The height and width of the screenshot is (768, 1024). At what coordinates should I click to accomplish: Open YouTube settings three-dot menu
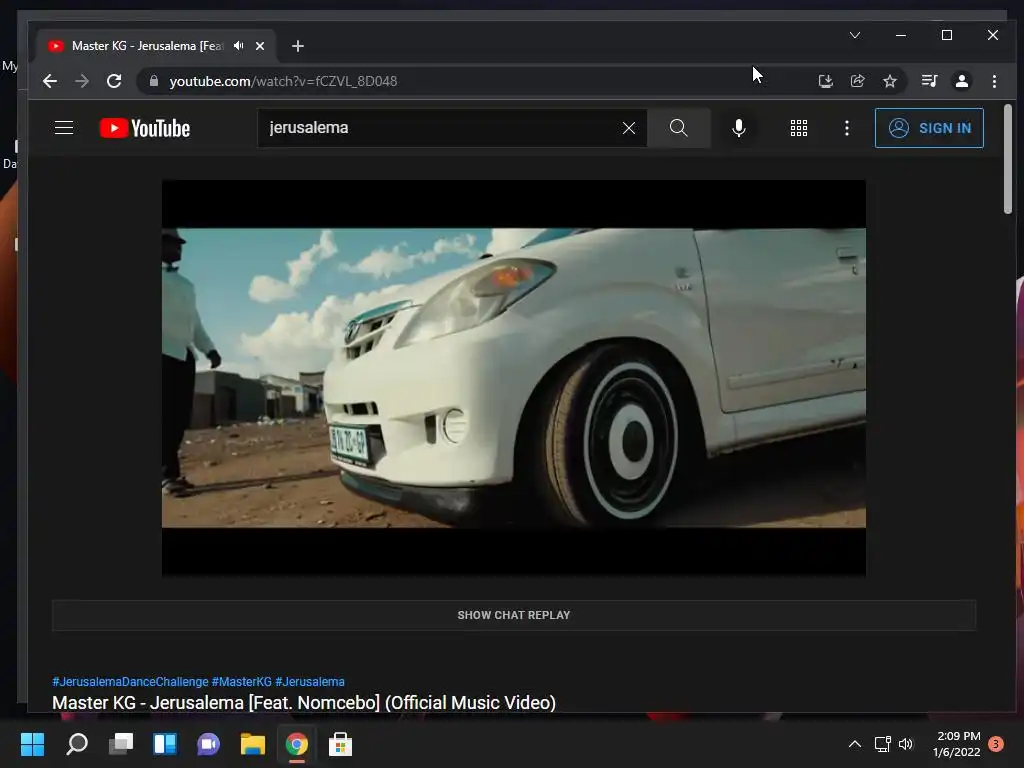click(847, 128)
